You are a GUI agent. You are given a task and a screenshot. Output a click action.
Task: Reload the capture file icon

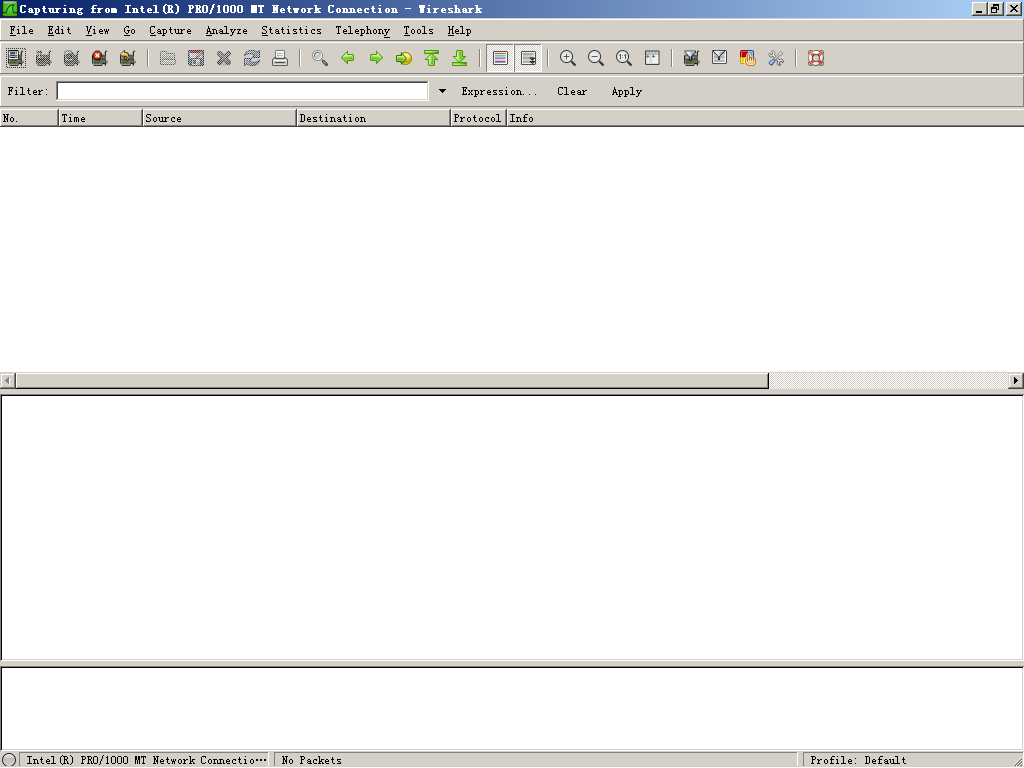click(x=252, y=58)
